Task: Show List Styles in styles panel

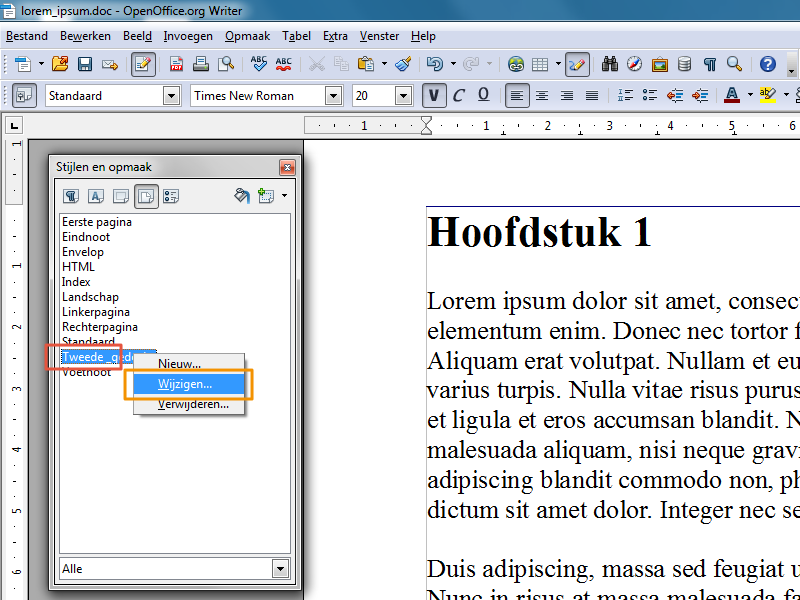Action: 171,196
